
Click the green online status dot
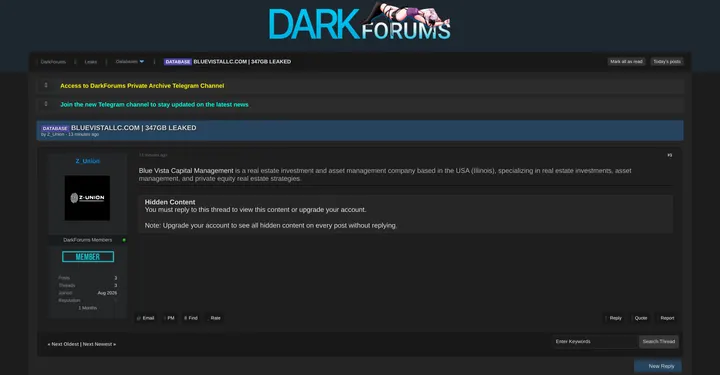click(124, 240)
